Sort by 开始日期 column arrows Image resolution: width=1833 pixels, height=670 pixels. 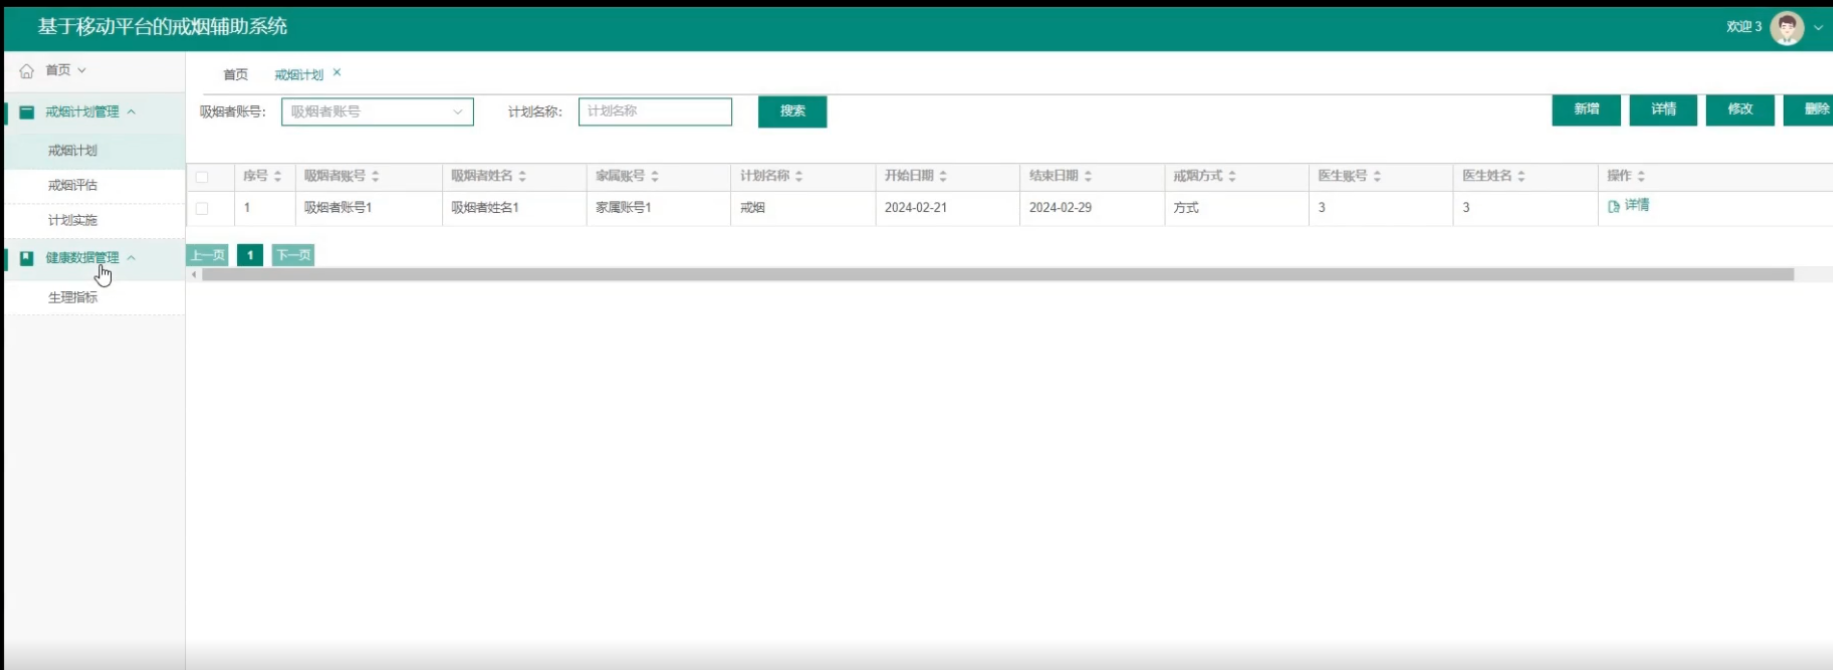click(943, 176)
